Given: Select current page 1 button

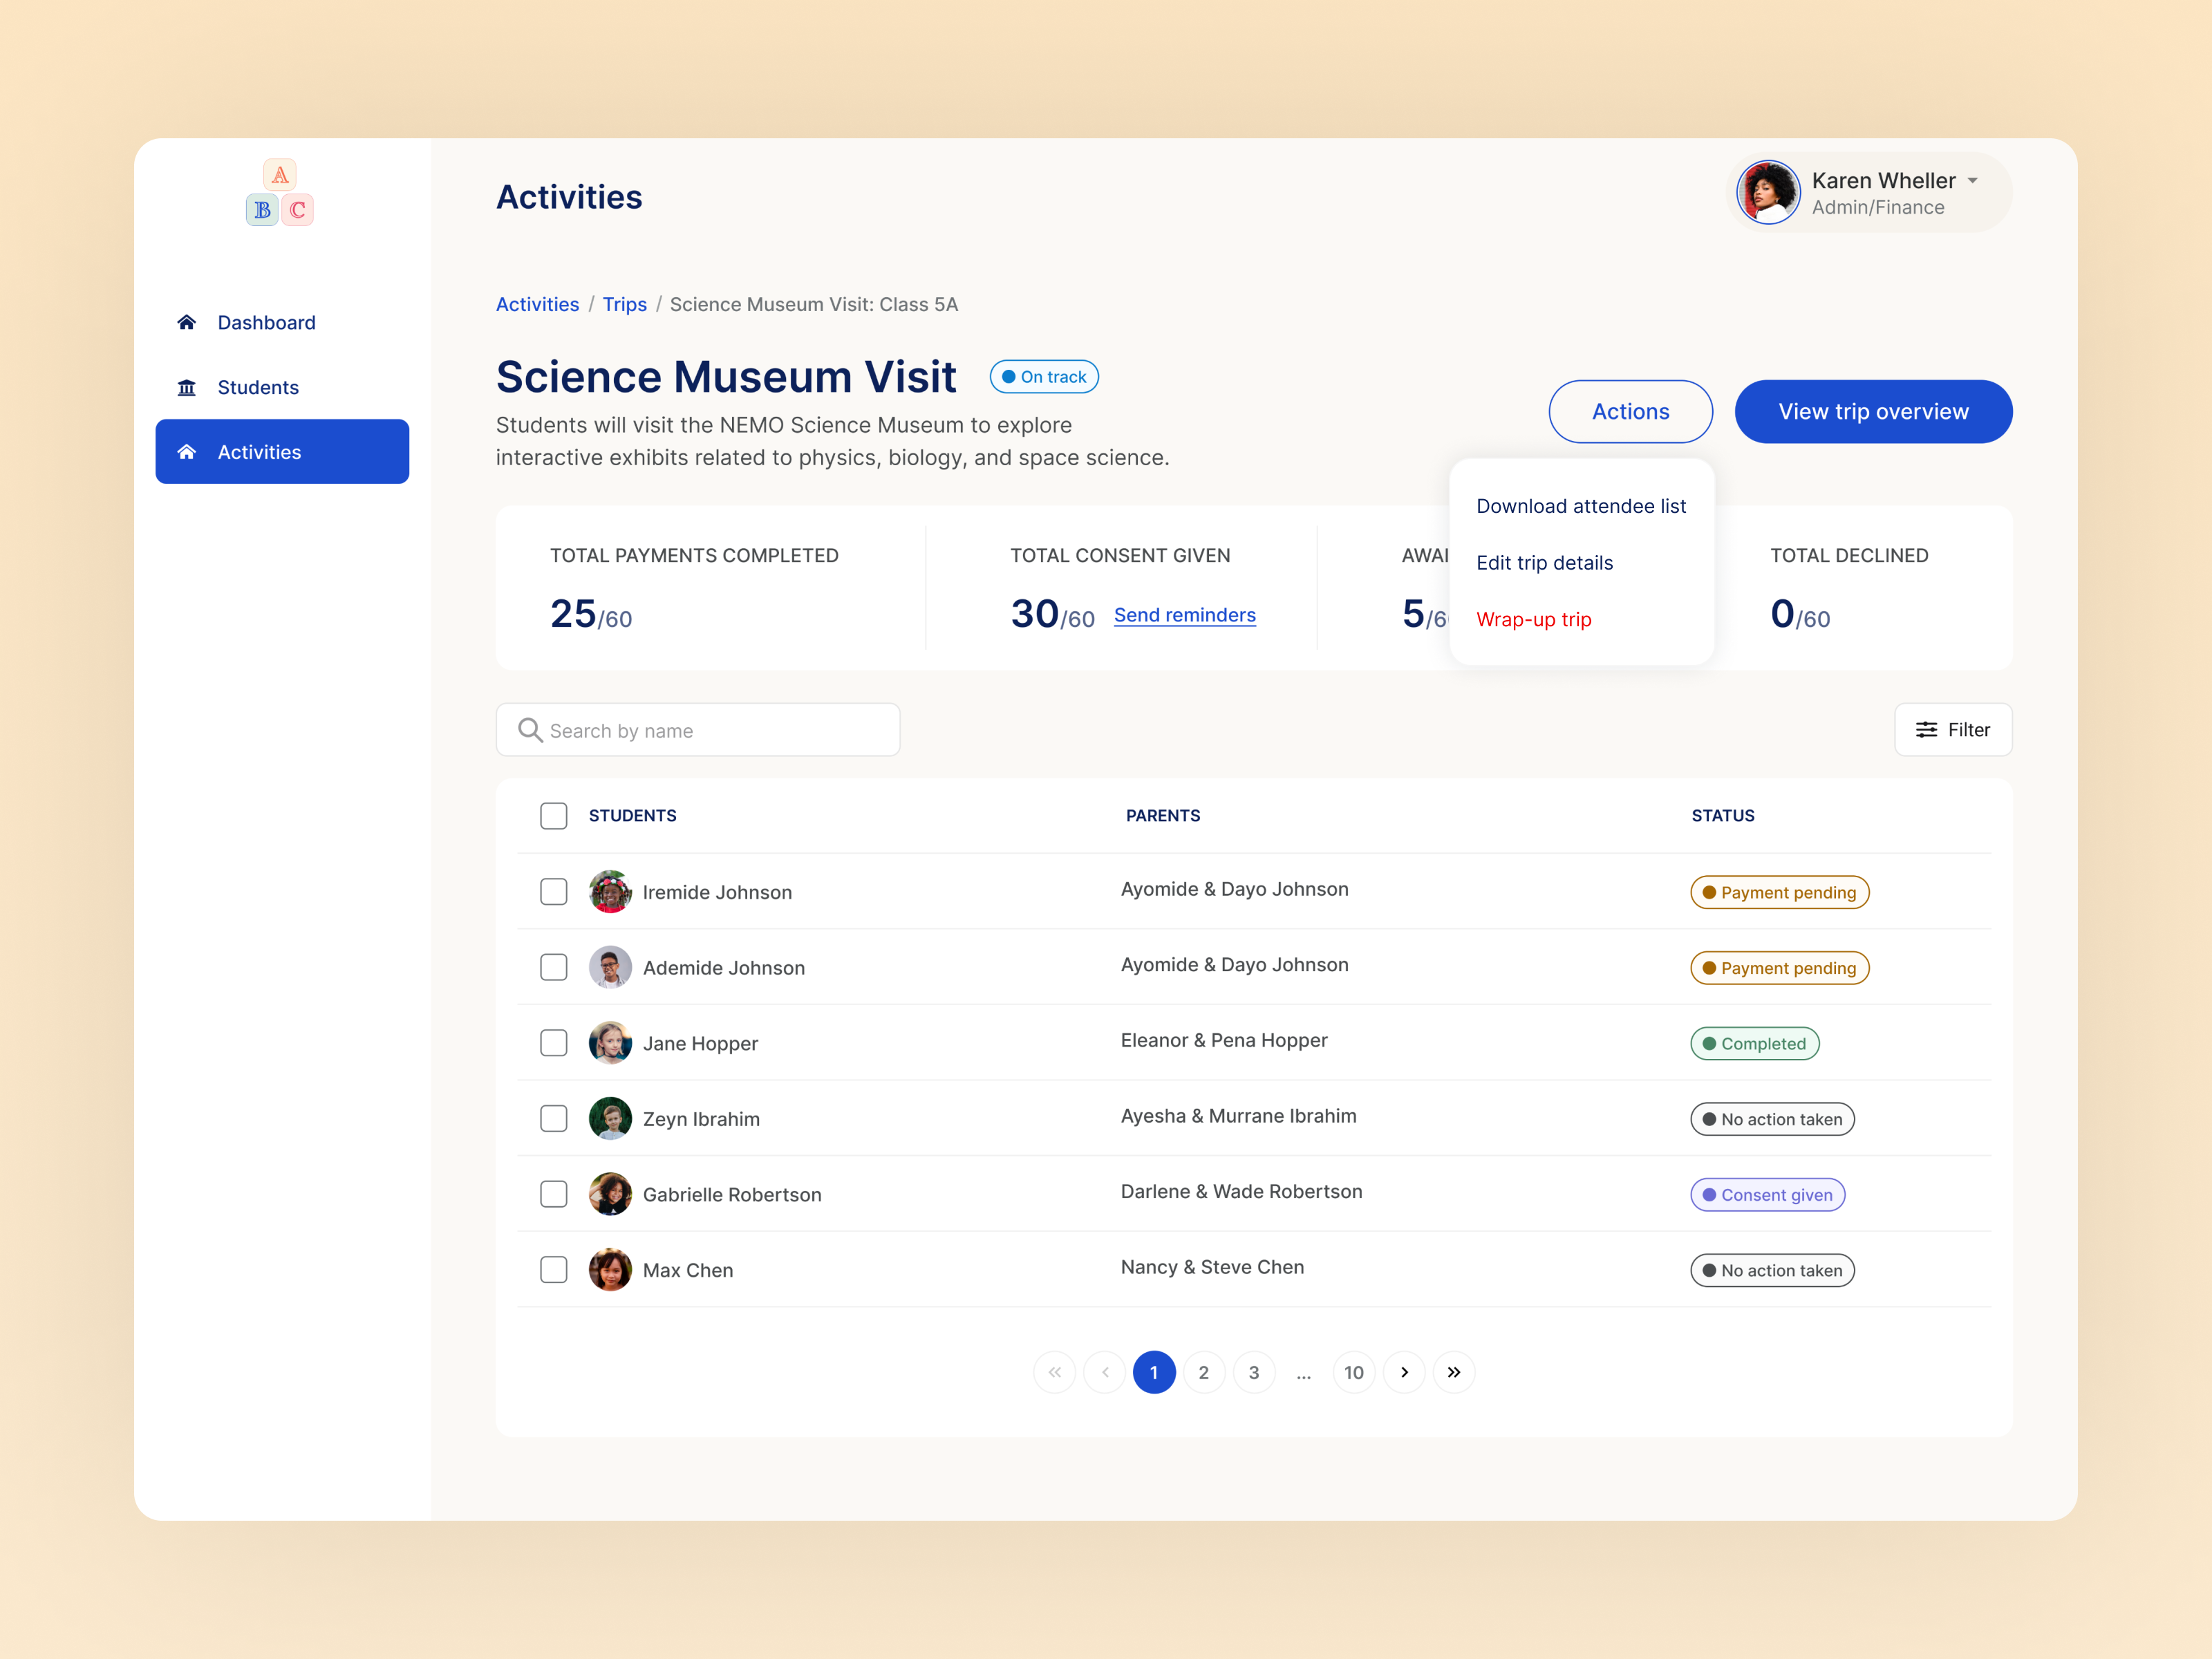Looking at the screenshot, I should (x=1154, y=1372).
